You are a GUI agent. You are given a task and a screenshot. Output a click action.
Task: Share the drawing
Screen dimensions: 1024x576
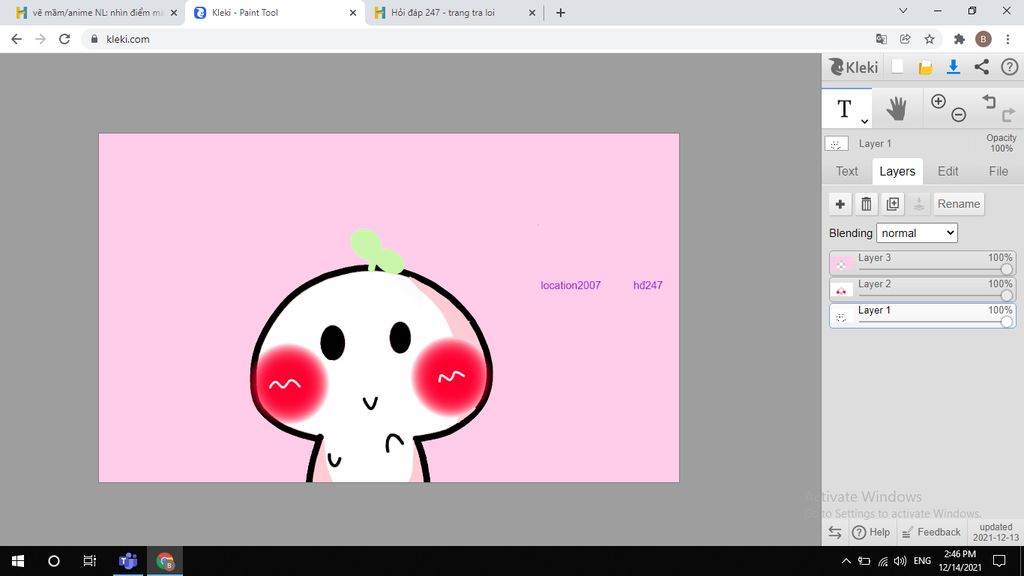(x=982, y=67)
